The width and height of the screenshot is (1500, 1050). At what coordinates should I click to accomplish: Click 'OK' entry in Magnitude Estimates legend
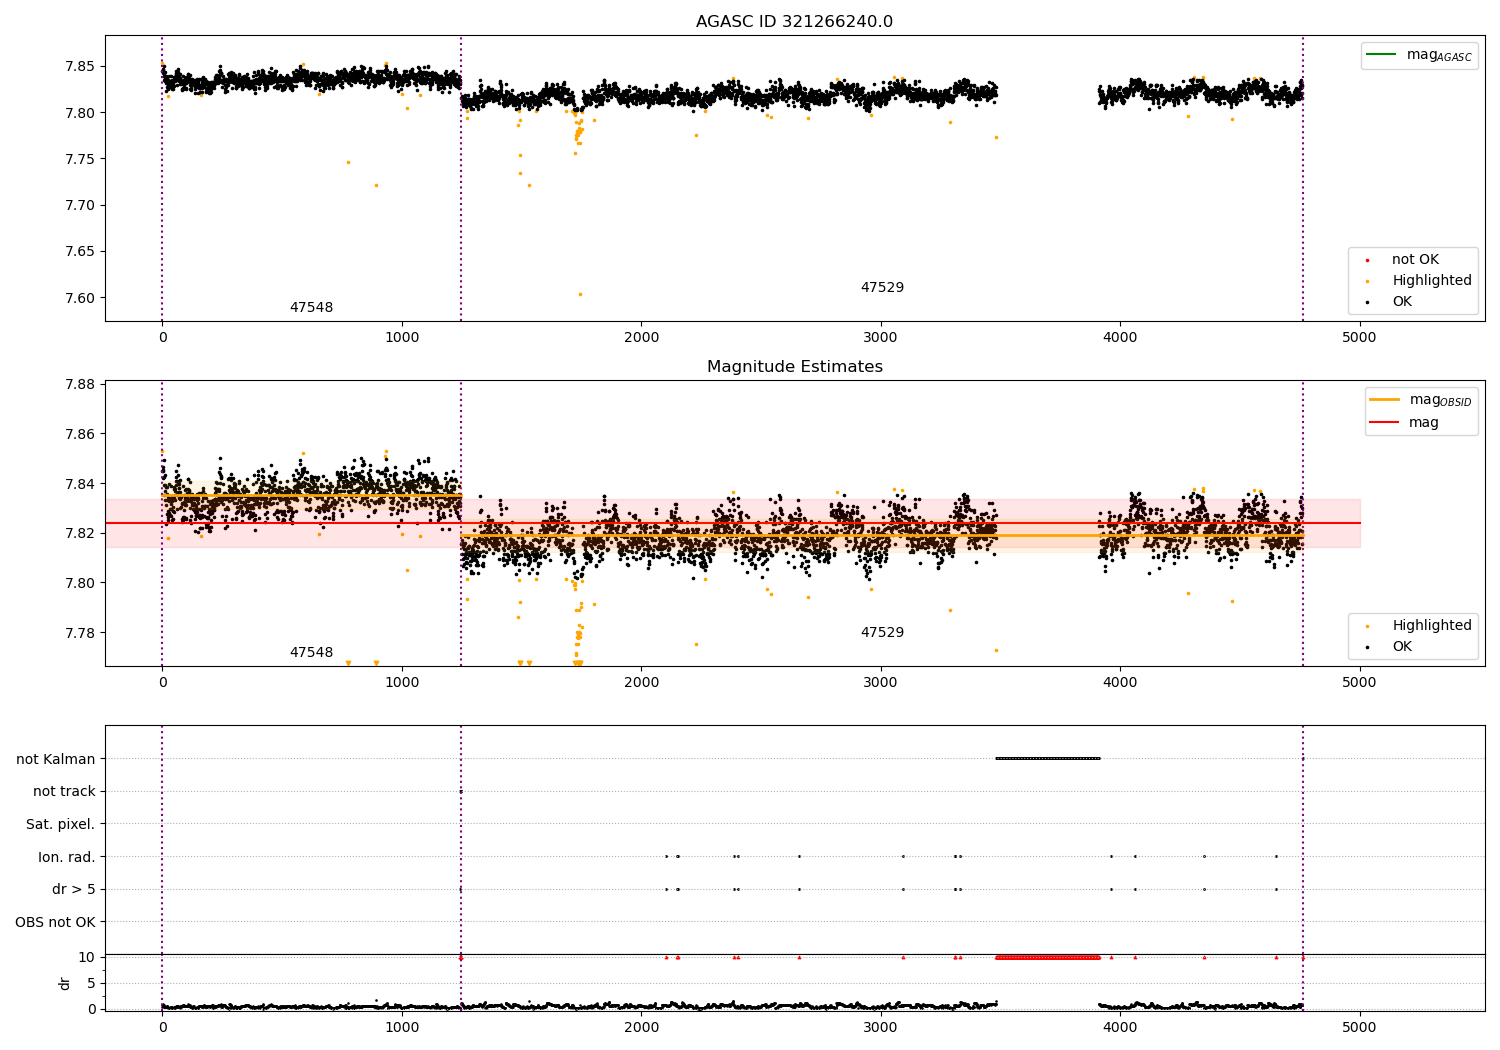1402,647
